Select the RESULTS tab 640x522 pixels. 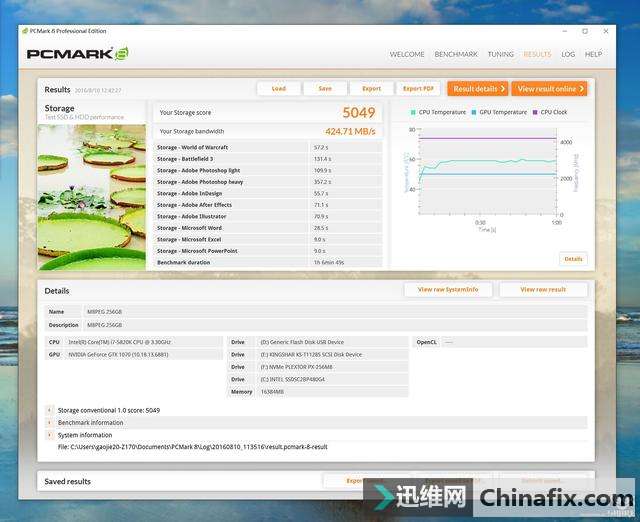point(537,54)
